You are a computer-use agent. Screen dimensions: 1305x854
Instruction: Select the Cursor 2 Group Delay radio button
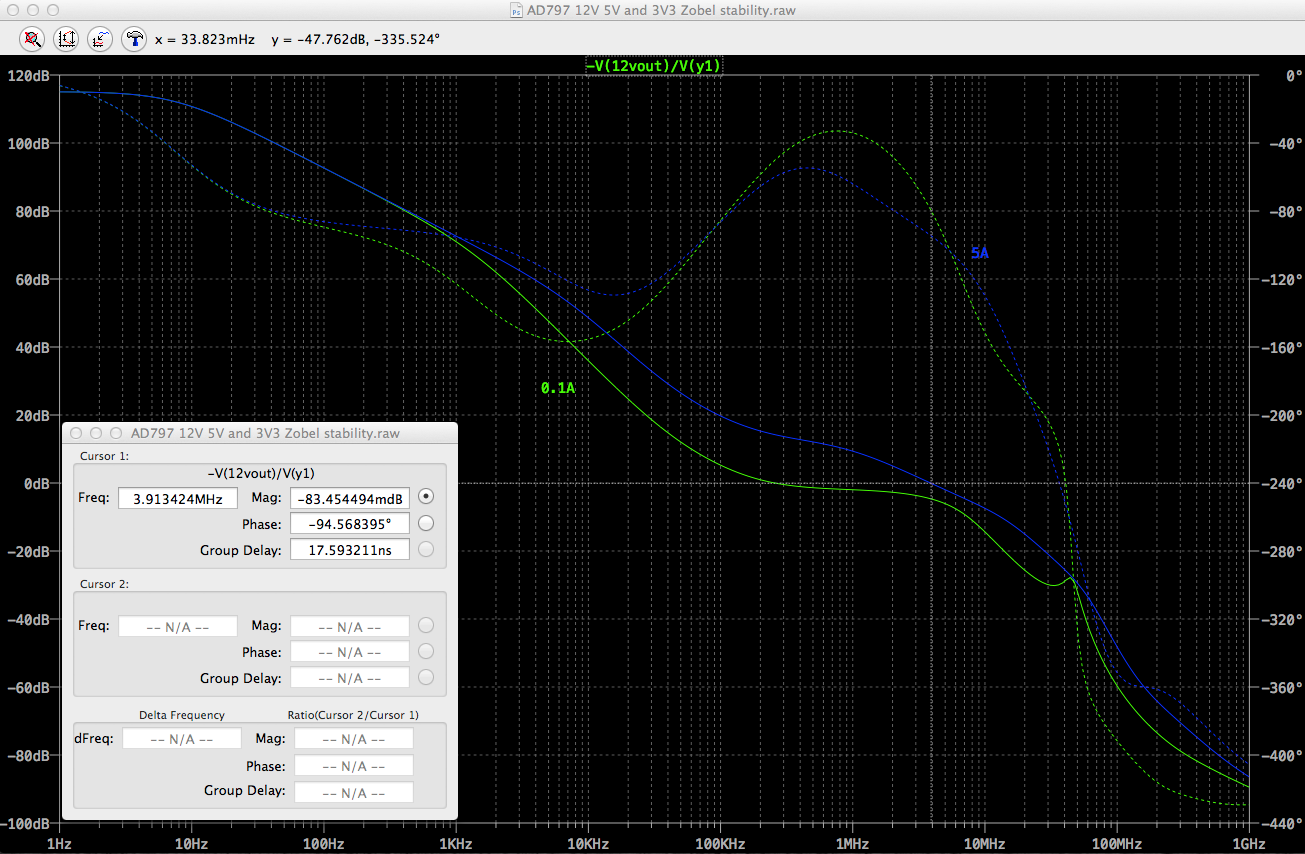(x=427, y=677)
